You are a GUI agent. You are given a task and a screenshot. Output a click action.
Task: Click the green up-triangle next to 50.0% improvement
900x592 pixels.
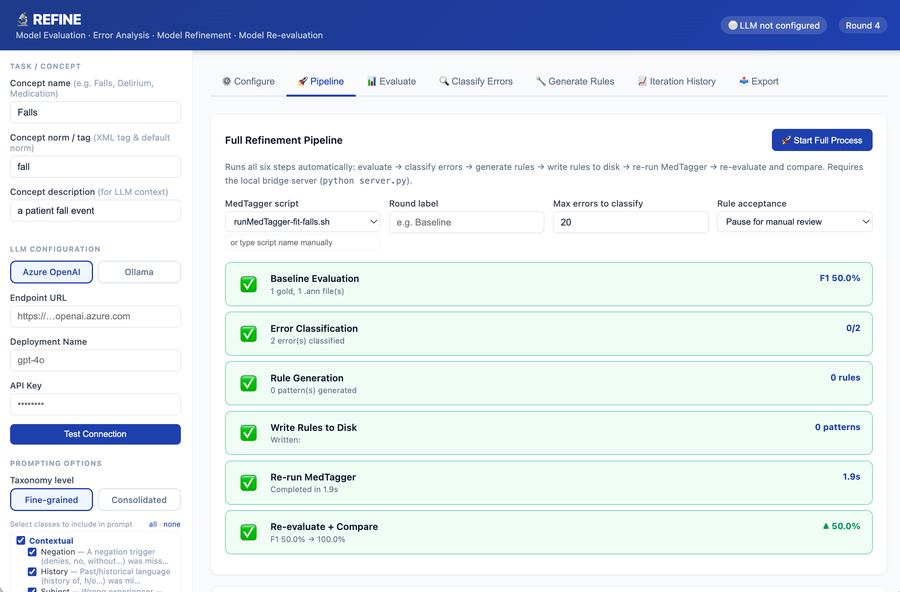tap(826, 526)
